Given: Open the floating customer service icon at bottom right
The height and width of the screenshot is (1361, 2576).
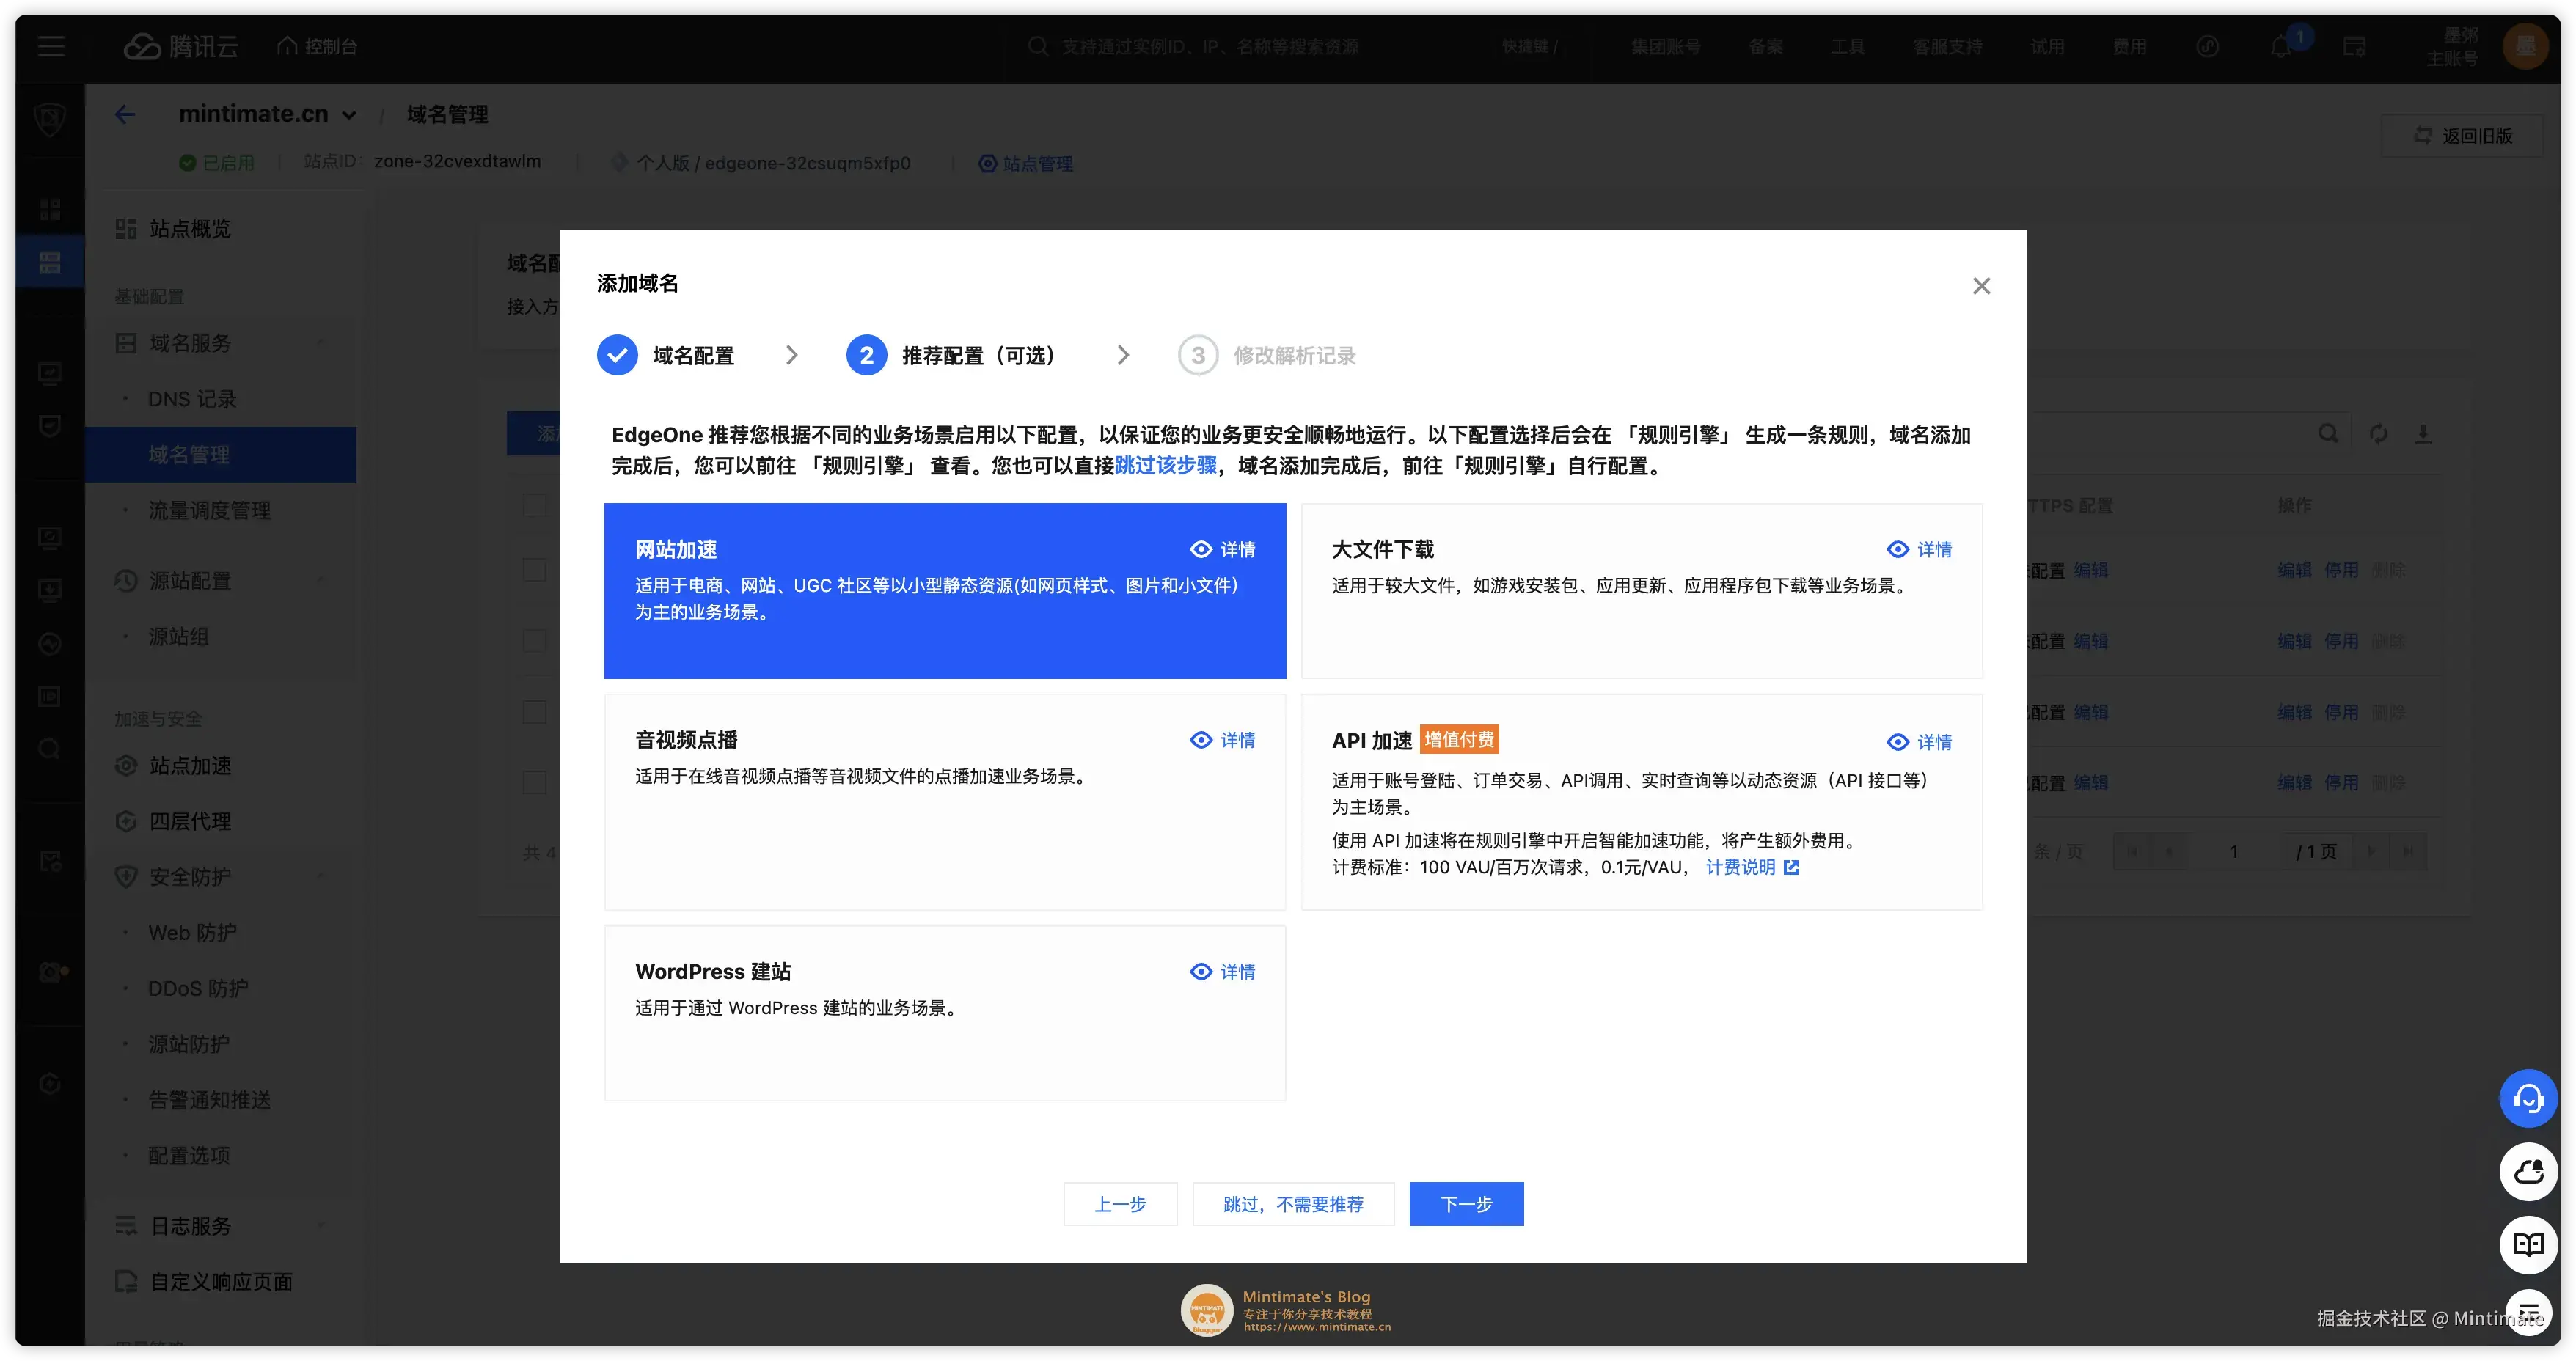Looking at the screenshot, I should (2528, 1098).
